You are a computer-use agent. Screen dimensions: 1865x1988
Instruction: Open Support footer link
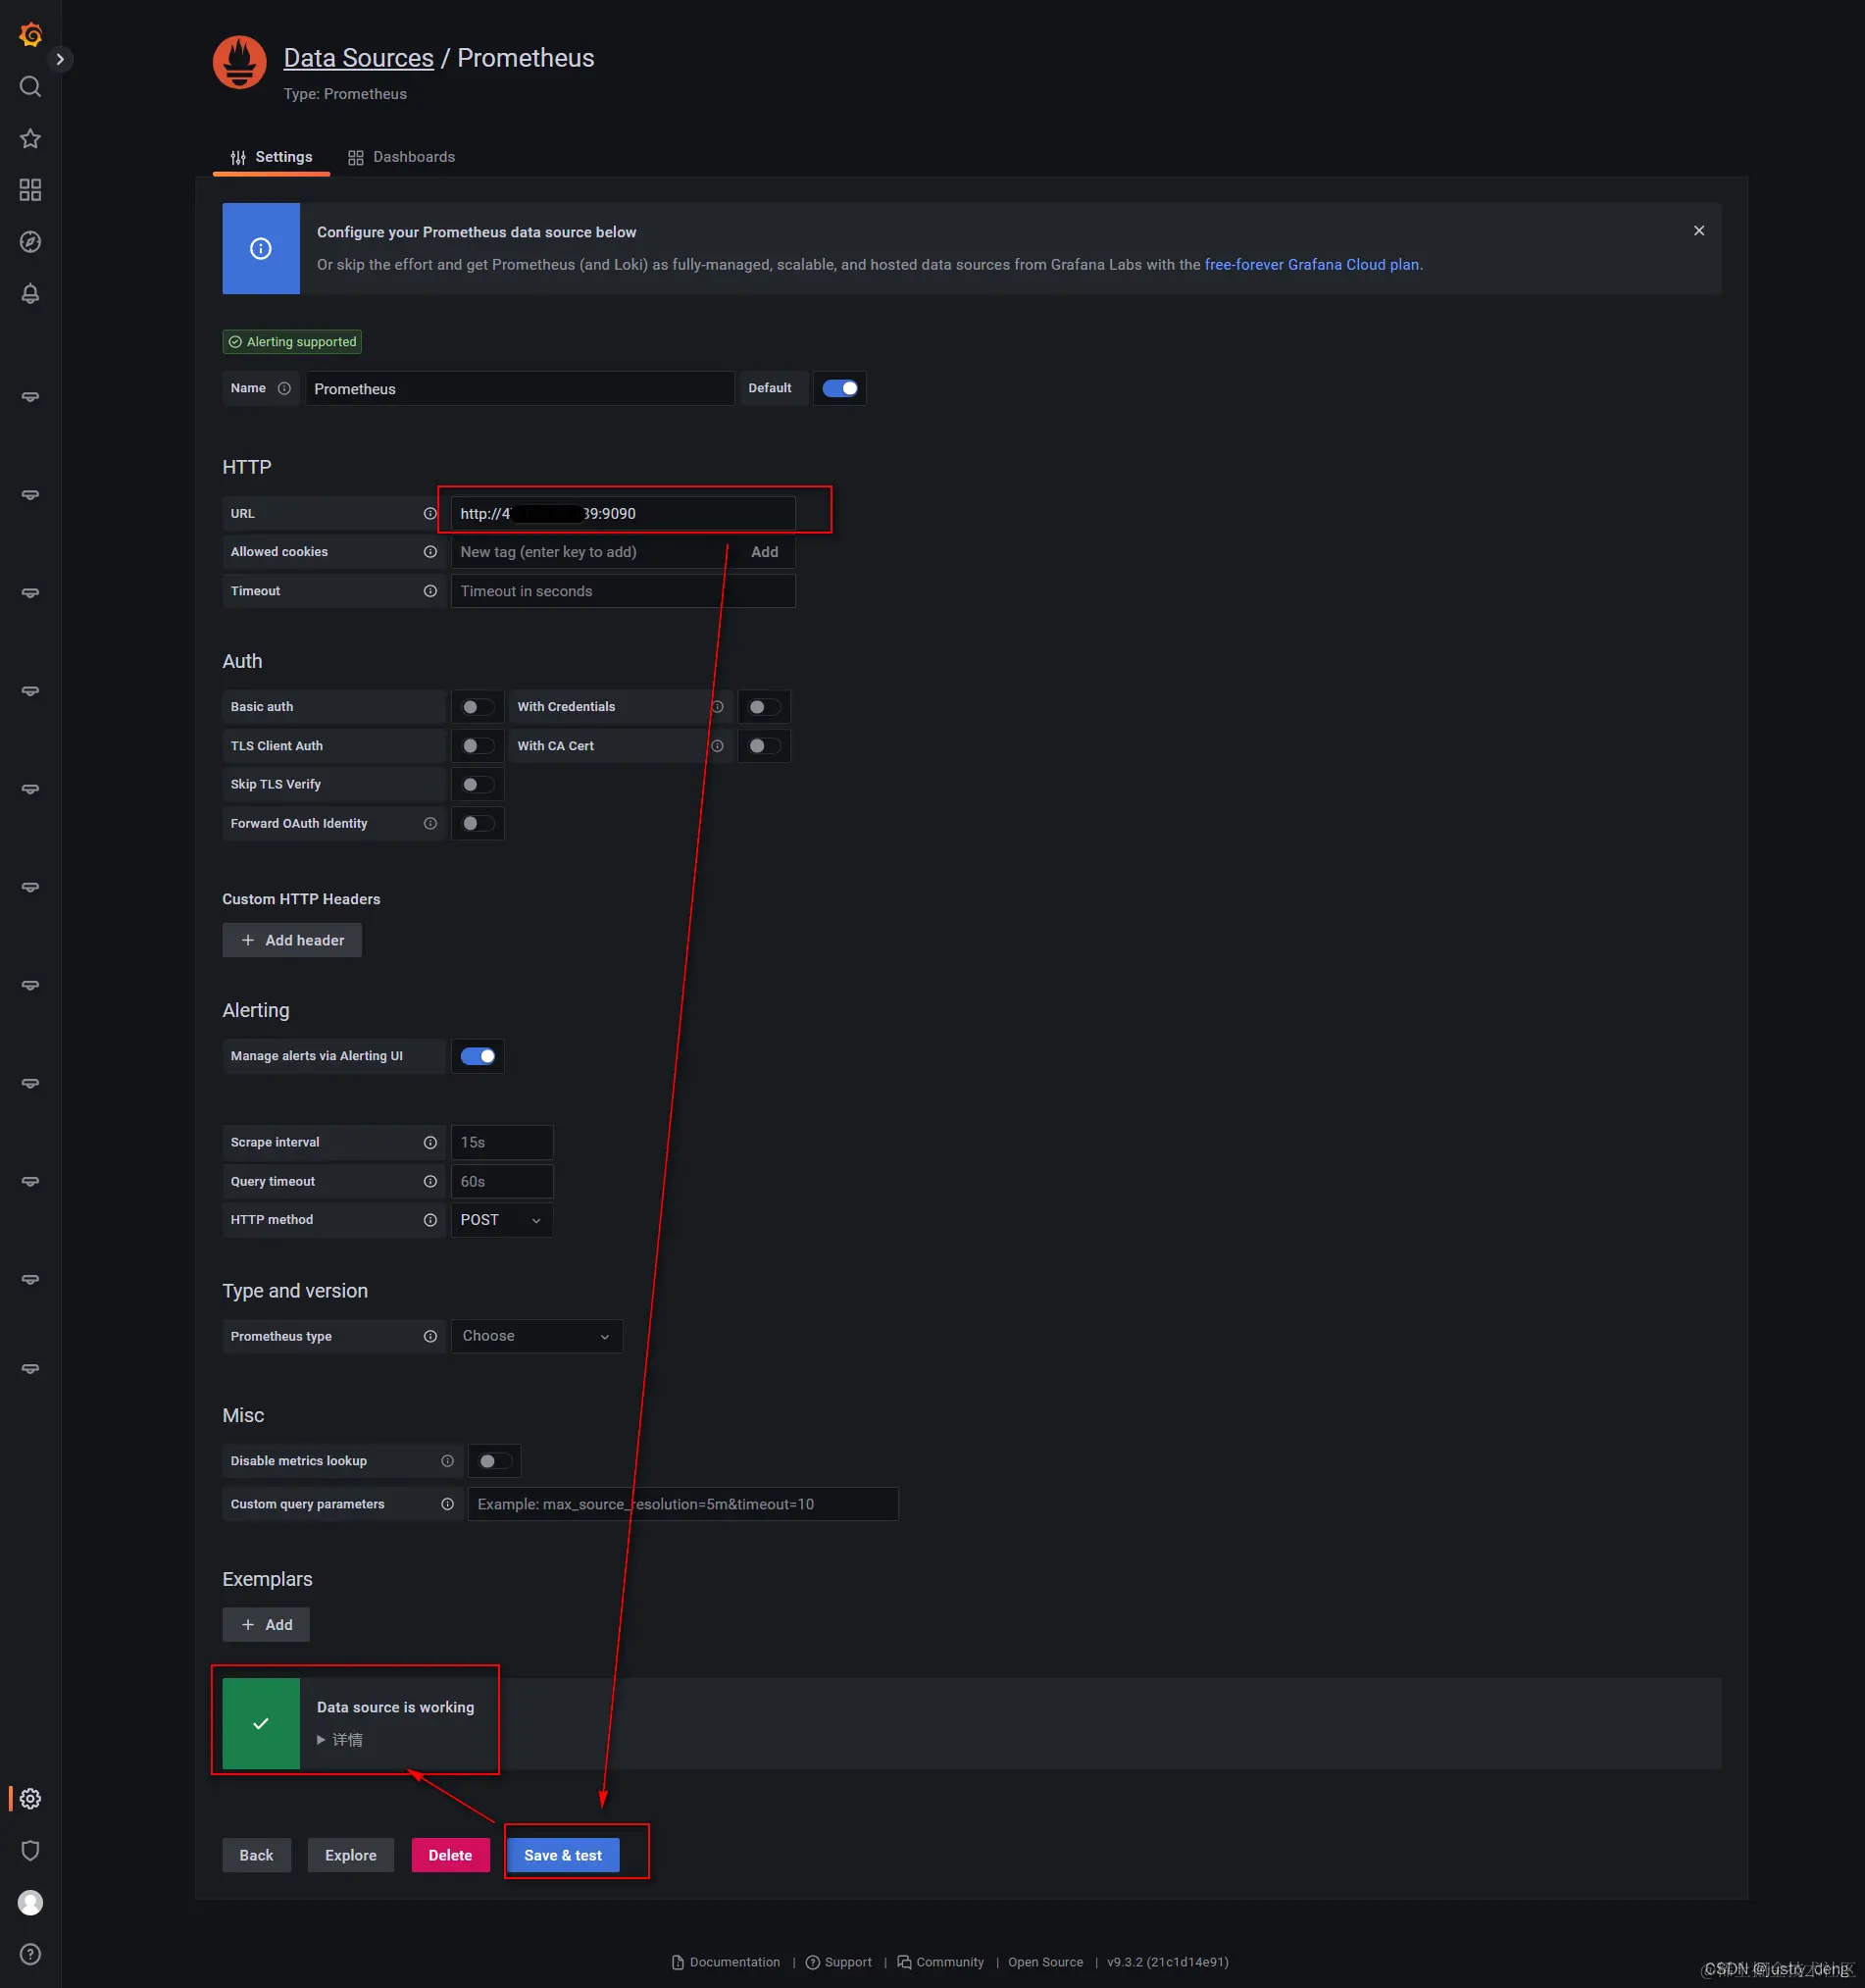[839, 1962]
